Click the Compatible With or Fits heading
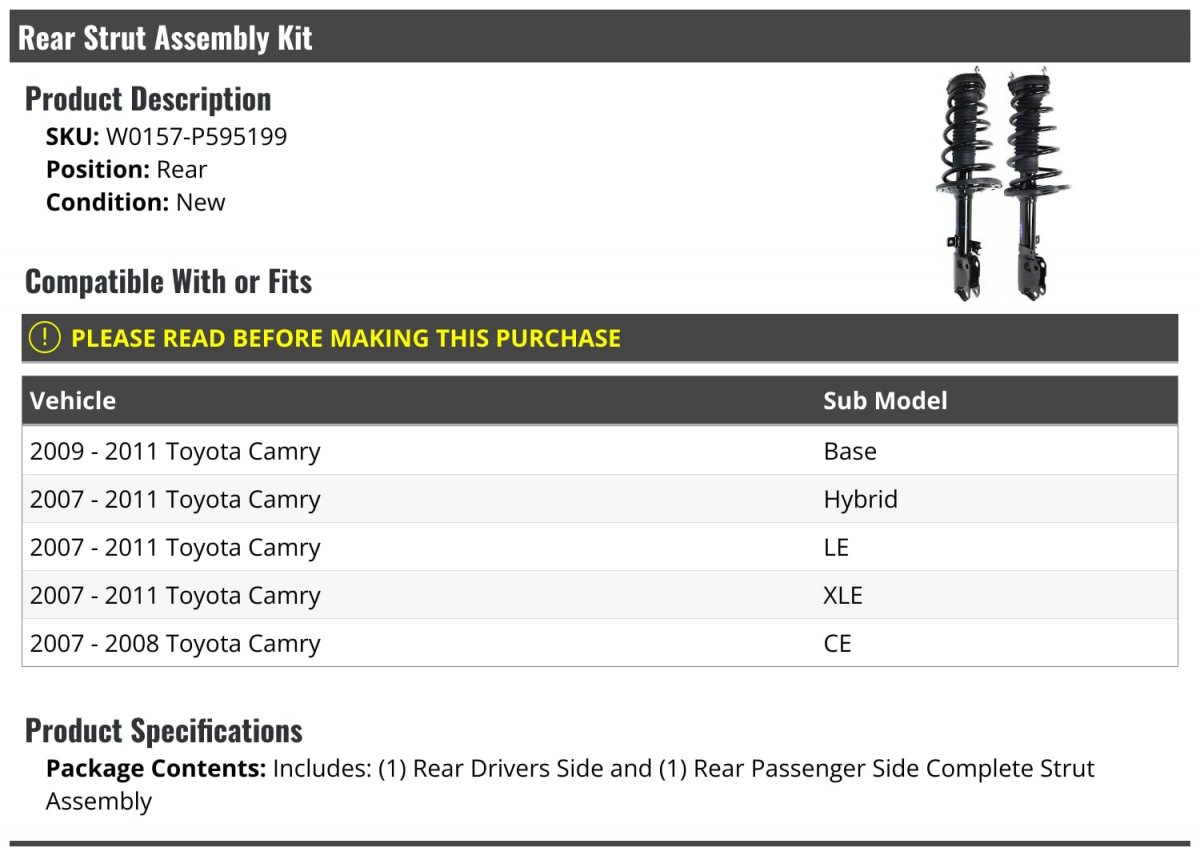Image resolution: width=1200 pixels, height=856 pixels. coord(168,282)
